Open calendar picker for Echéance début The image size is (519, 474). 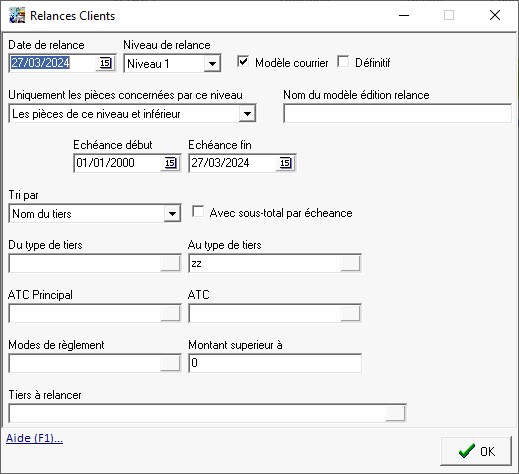point(170,163)
